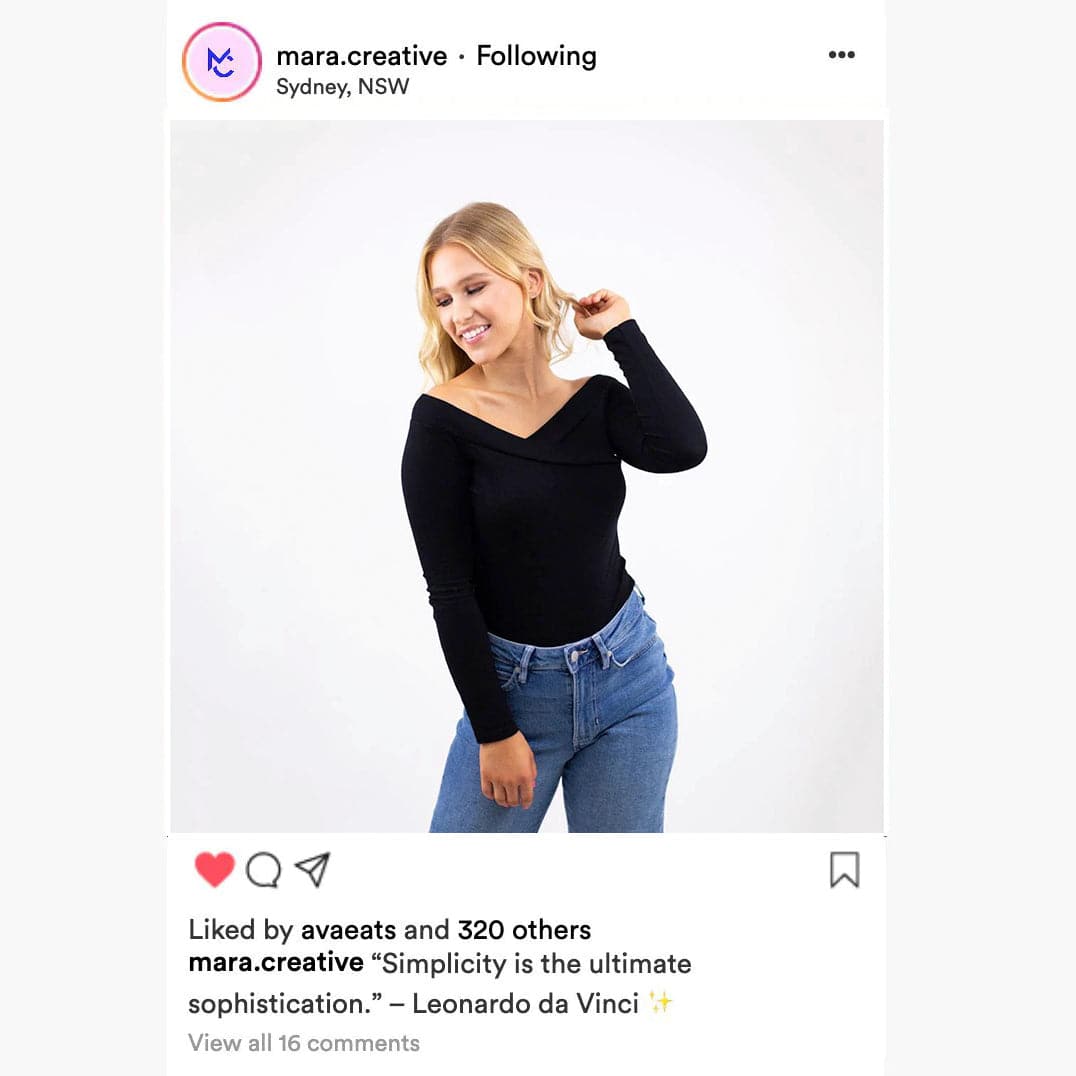Open the three-dot more options menu
The width and height of the screenshot is (1076, 1076).
click(x=842, y=55)
